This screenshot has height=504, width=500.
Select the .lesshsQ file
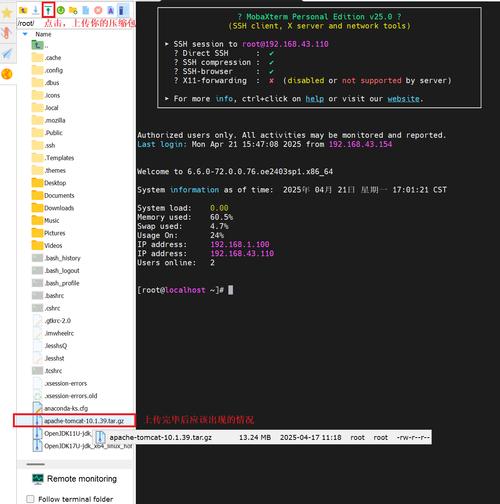tap(50, 346)
